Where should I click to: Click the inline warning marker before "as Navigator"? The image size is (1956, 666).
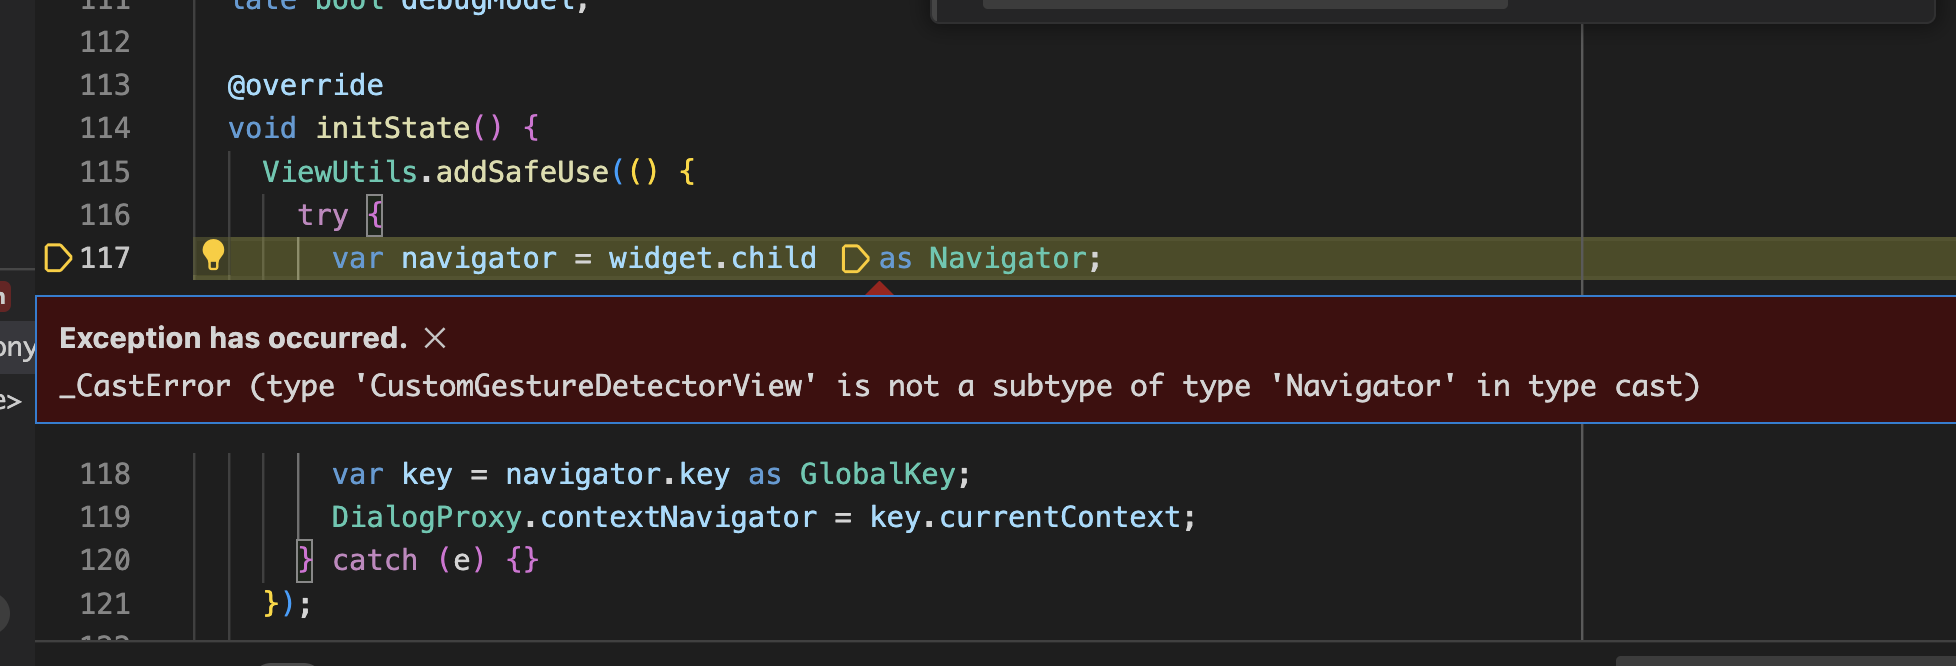pos(855,259)
